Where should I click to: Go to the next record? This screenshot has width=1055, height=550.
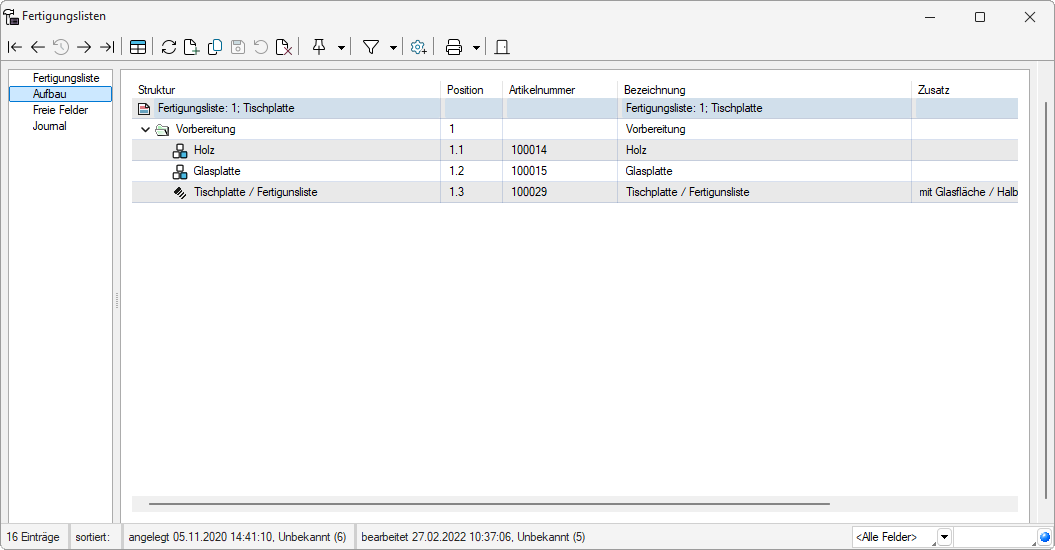[x=84, y=47]
